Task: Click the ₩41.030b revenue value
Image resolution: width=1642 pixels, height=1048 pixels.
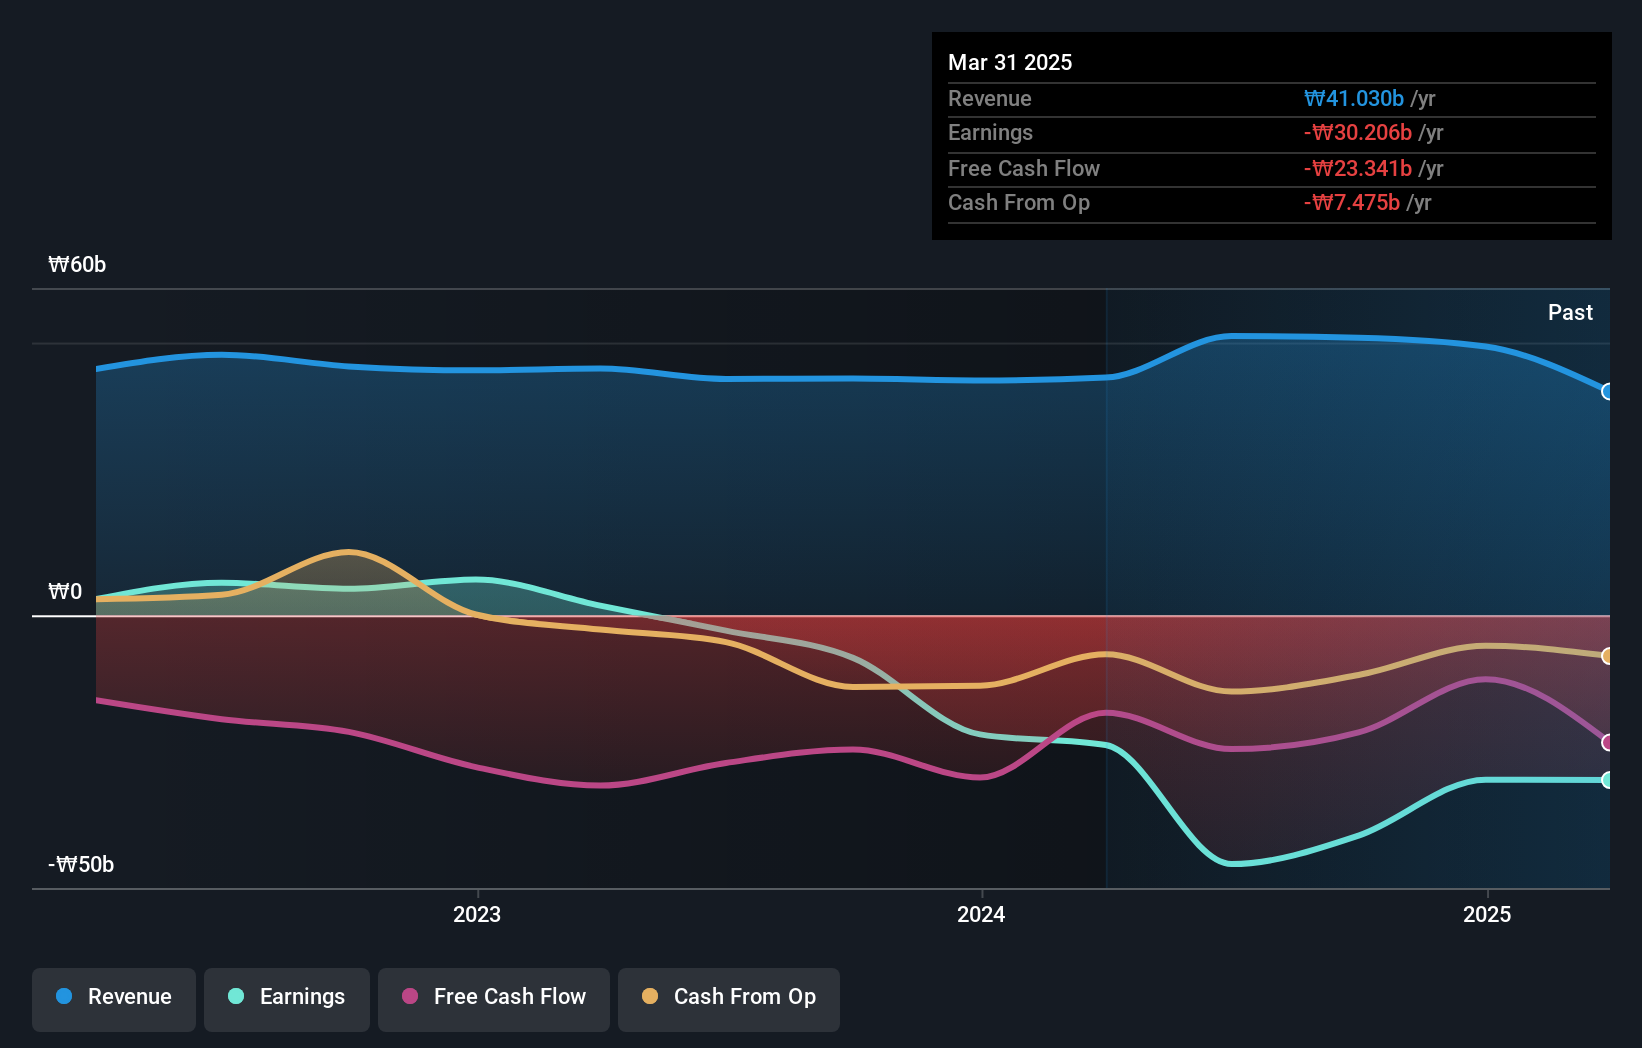Action: (x=1354, y=98)
